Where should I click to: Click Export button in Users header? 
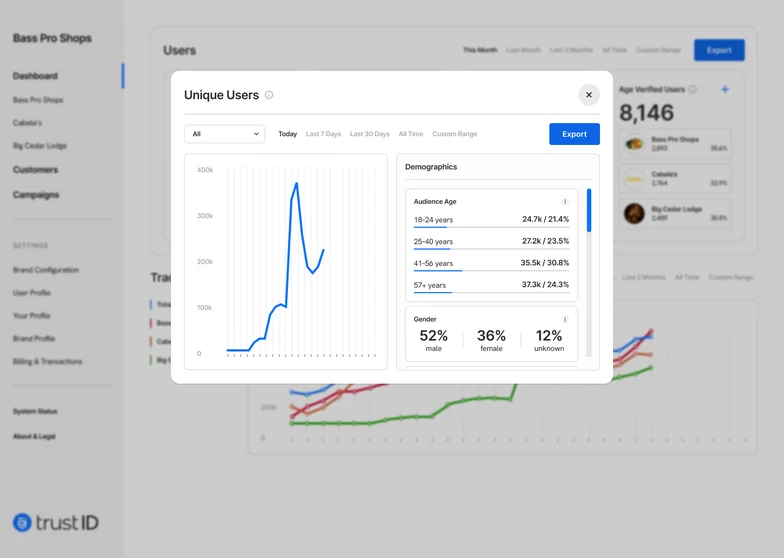click(719, 50)
